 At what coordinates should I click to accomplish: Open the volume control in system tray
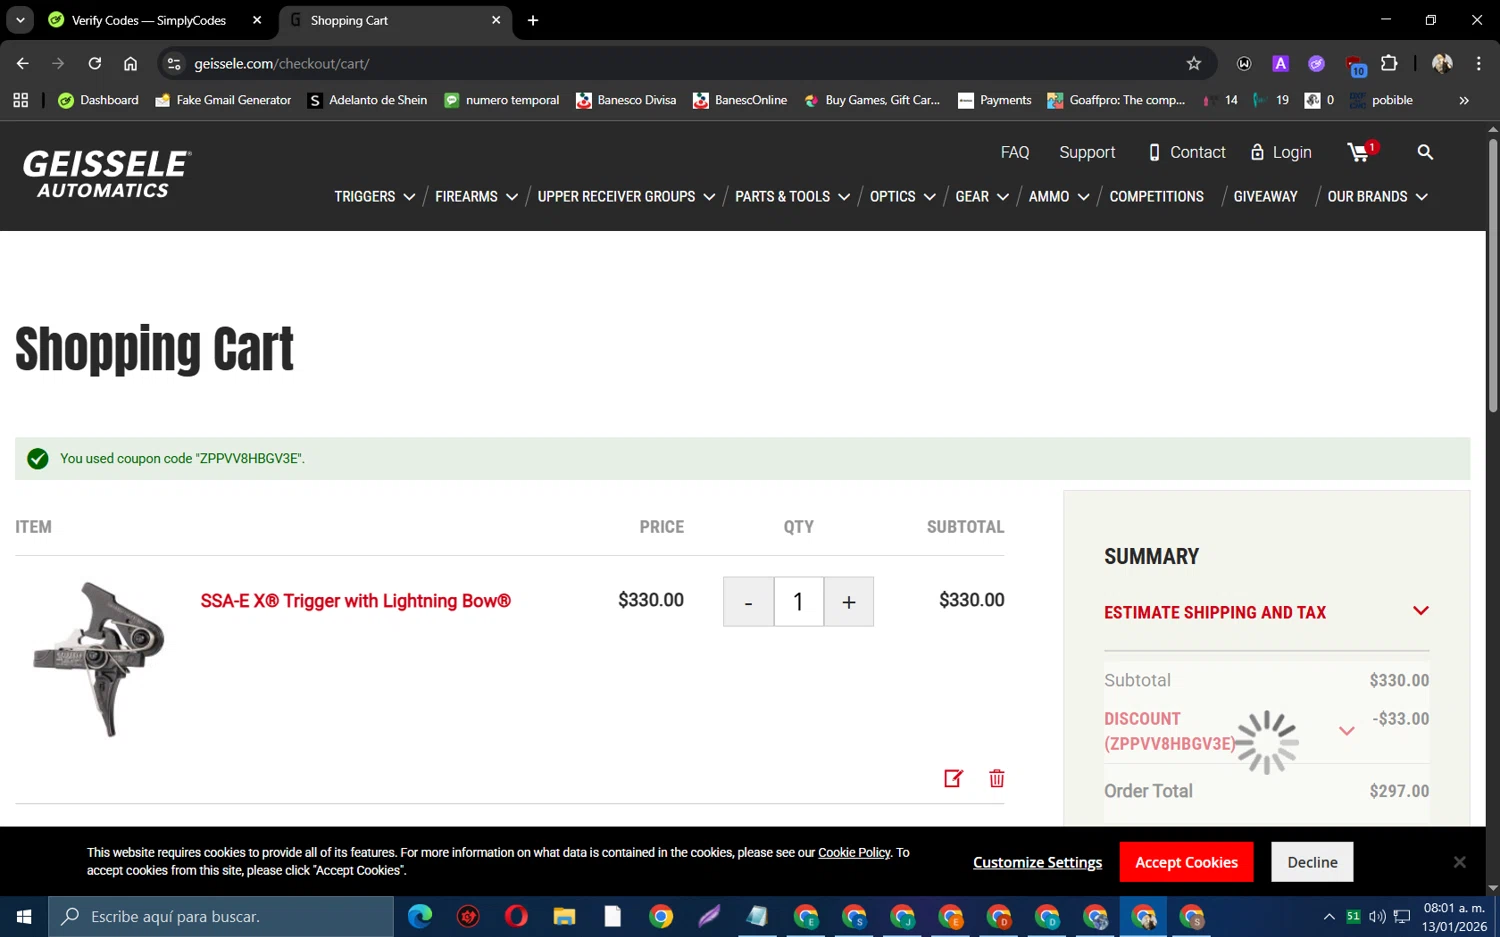[x=1377, y=916]
